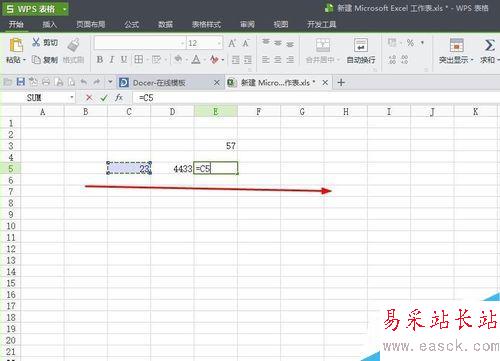
Task: Click the top vertical align icon
Action: pyautogui.click(x=266, y=42)
